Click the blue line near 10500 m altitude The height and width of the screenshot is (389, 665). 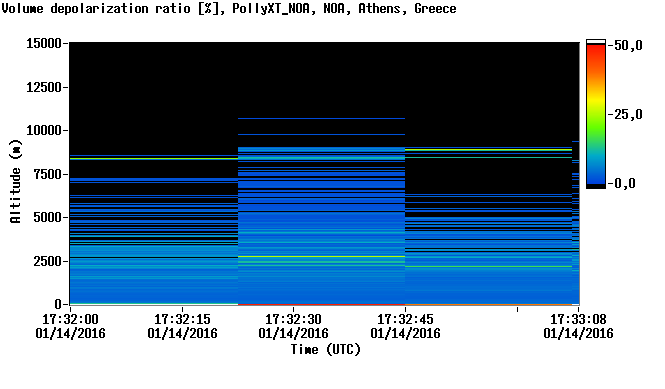click(321, 118)
